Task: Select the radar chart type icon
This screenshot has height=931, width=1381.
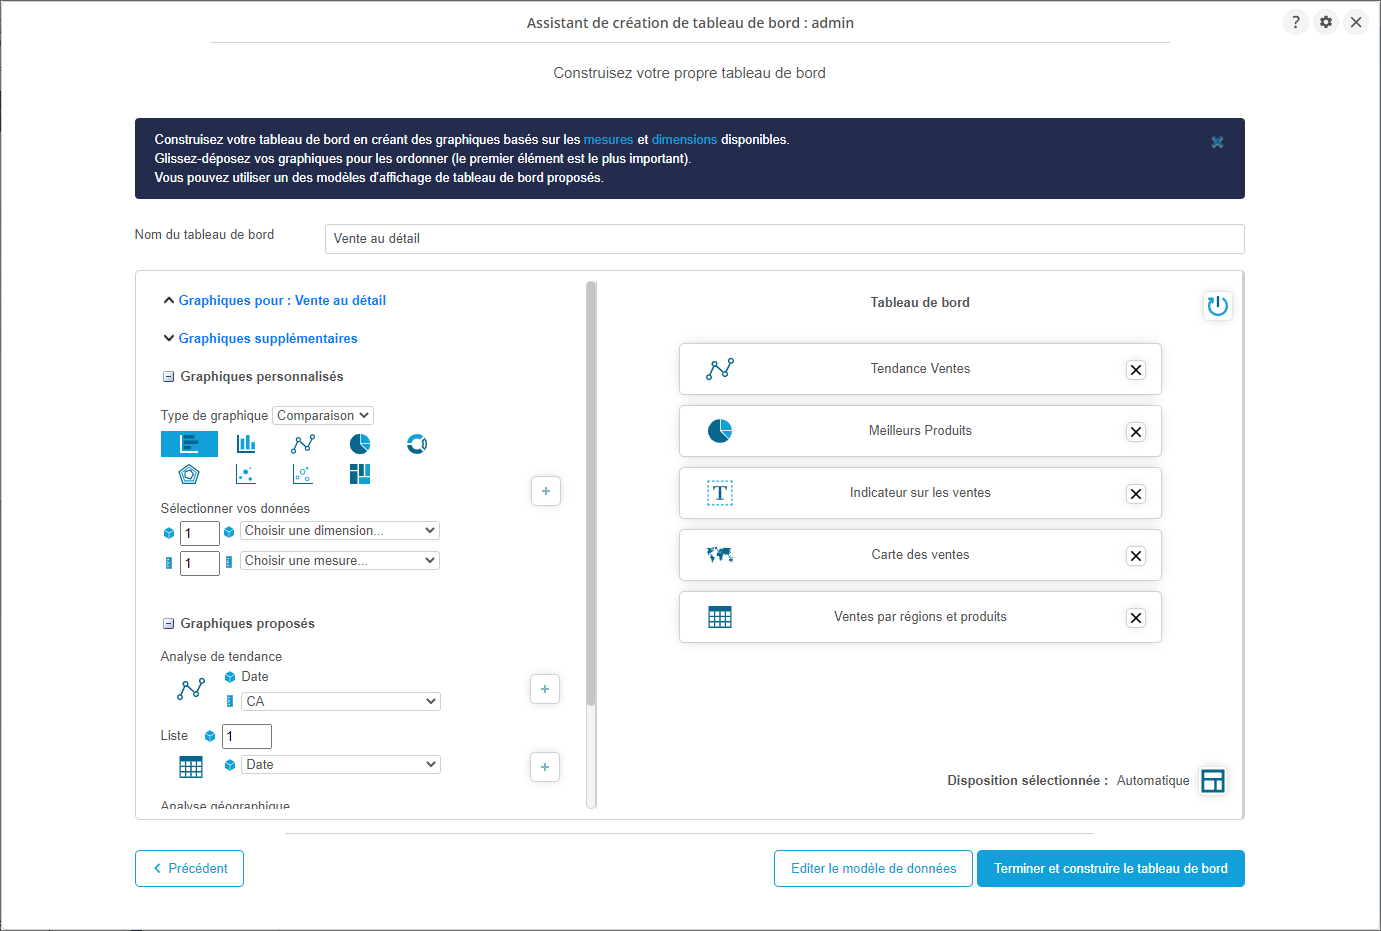Action: pyautogui.click(x=189, y=474)
